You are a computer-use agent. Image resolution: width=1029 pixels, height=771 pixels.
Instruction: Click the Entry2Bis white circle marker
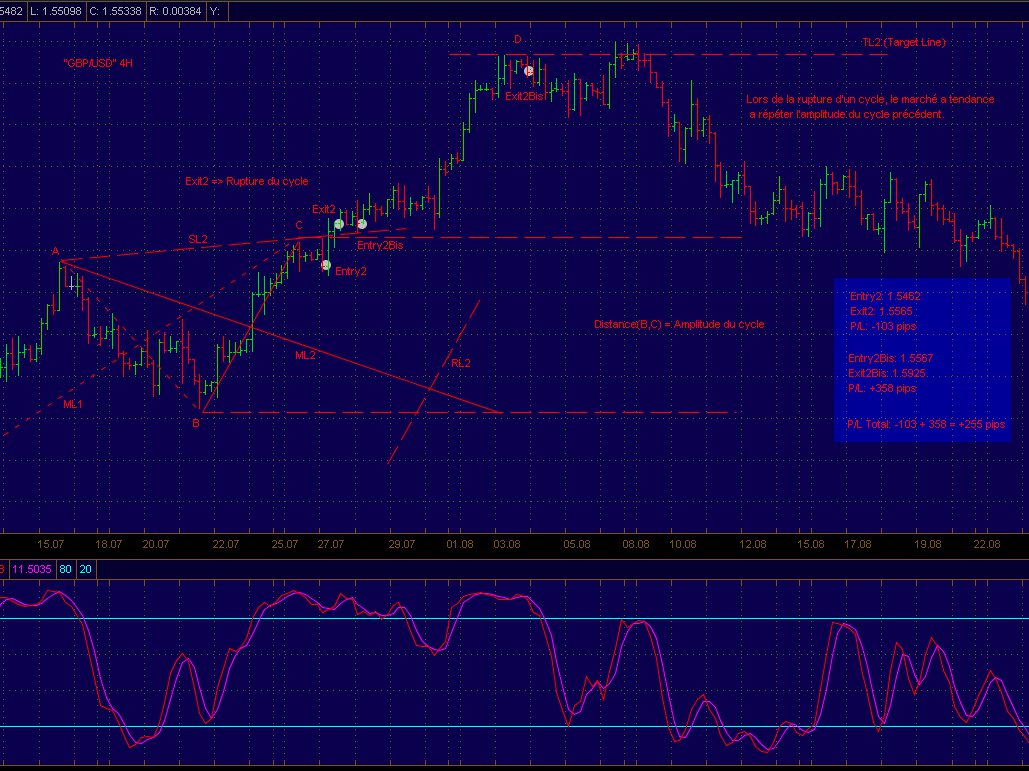[x=362, y=224]
